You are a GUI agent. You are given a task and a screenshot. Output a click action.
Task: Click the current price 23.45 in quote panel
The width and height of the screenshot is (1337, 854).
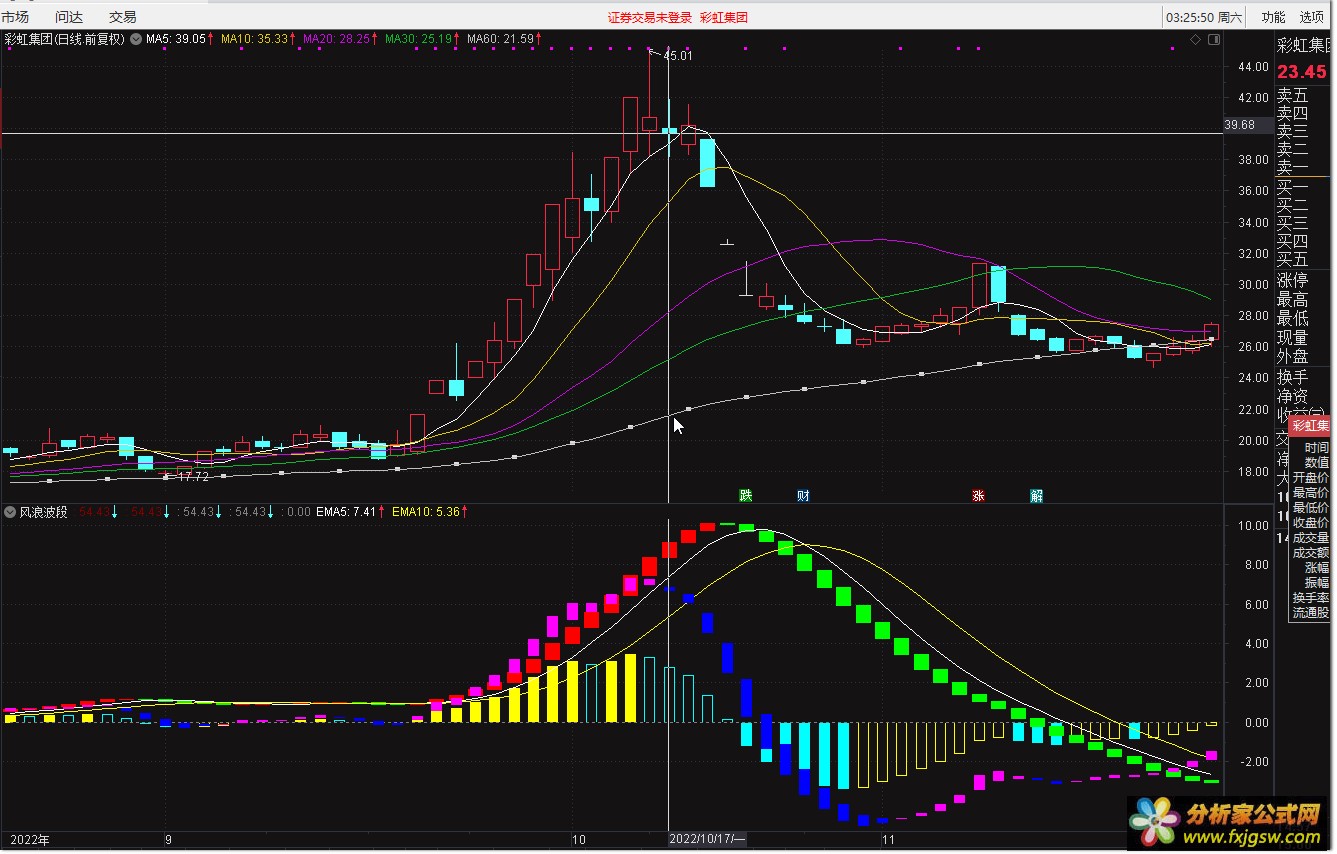(1302, 71)
